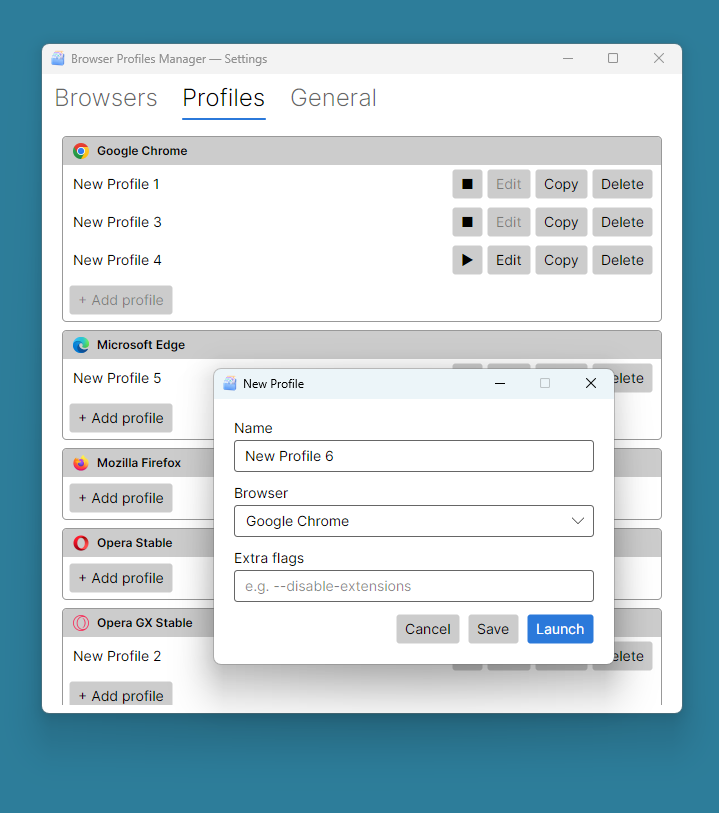Select the New Profile 5 row text
Viewport: 719px width, 813px height.
coord(117,378)
